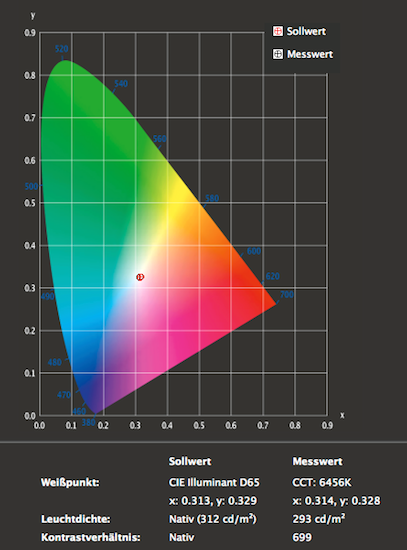Click the Messwert legend label
Viewport: 407px width, 550px height.
pyautogui.click(x=310, y=54)
